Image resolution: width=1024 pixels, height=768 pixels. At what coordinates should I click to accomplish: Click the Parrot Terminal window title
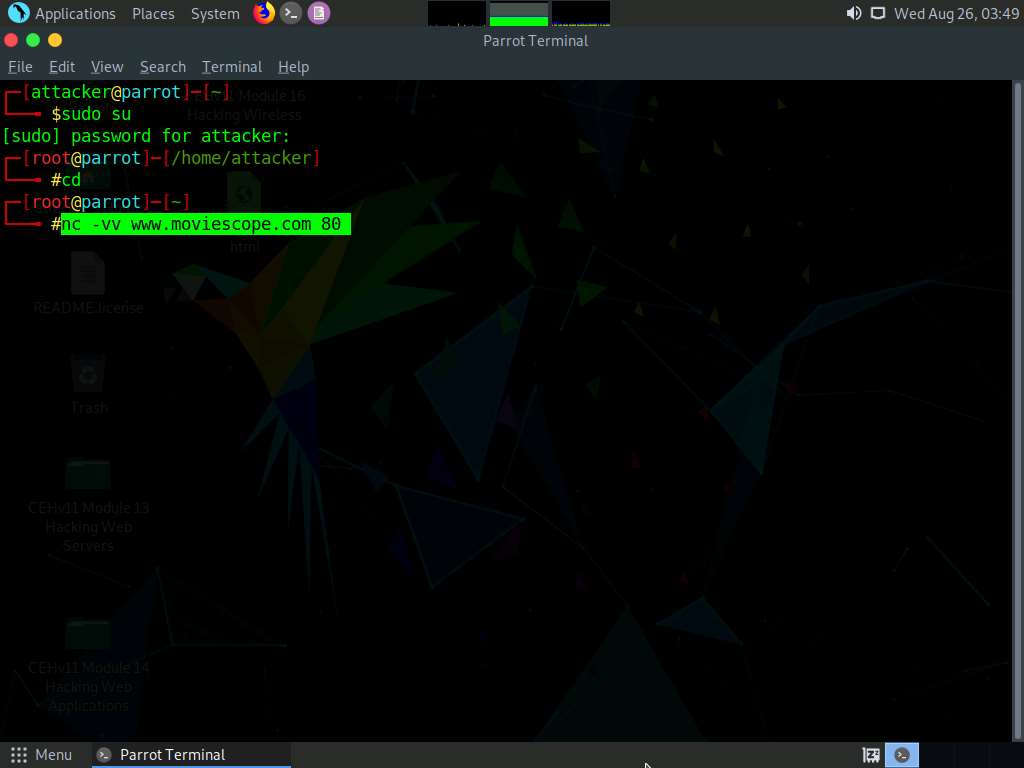[536, 40]
